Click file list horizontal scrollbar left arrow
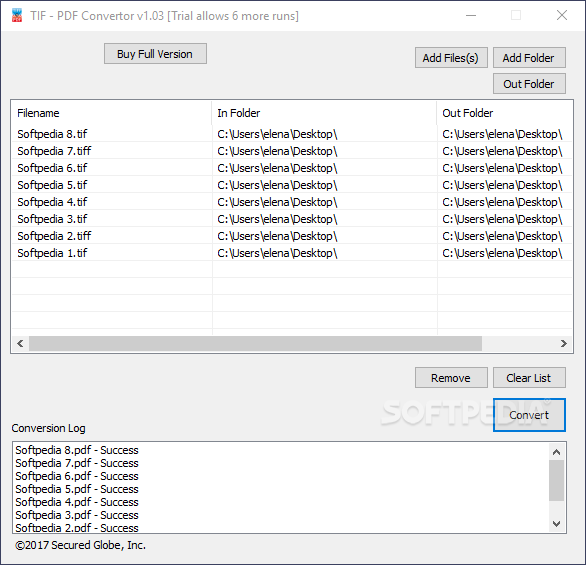This screenshot has width=586, height=565. pyautogui.click(x=20, y=343)
